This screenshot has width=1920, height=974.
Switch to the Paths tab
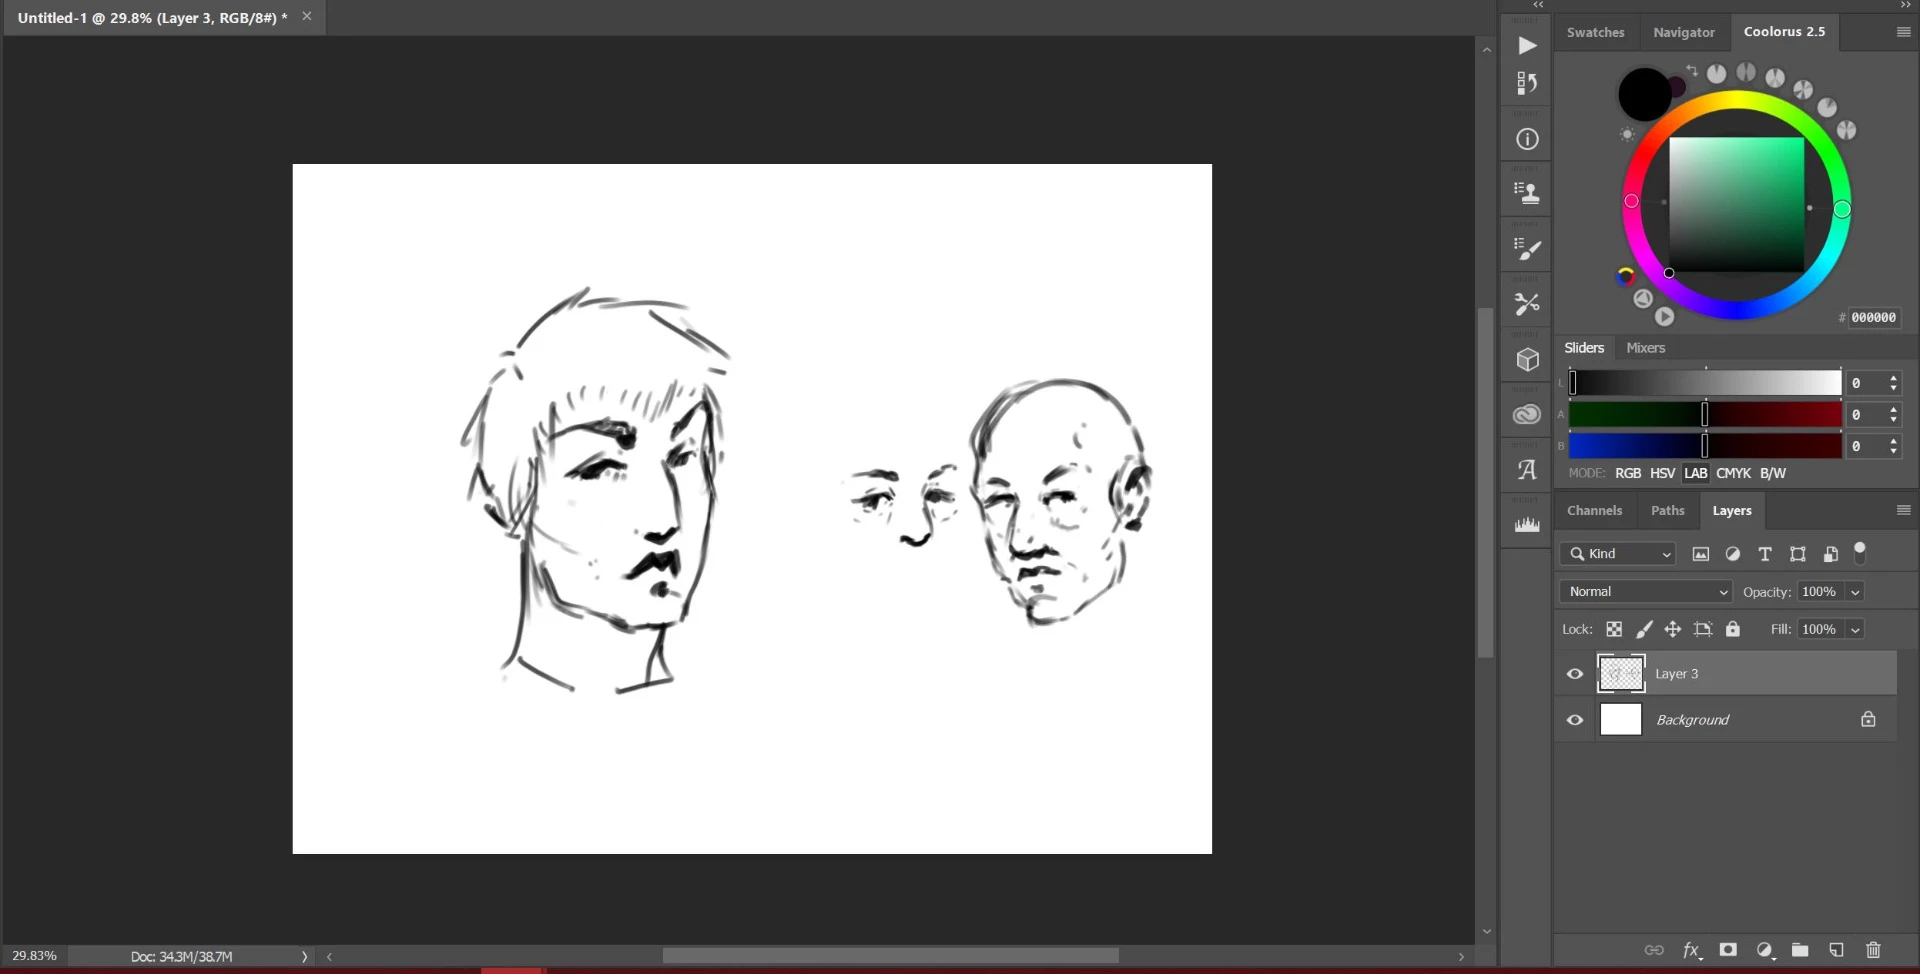(1667, 510)
